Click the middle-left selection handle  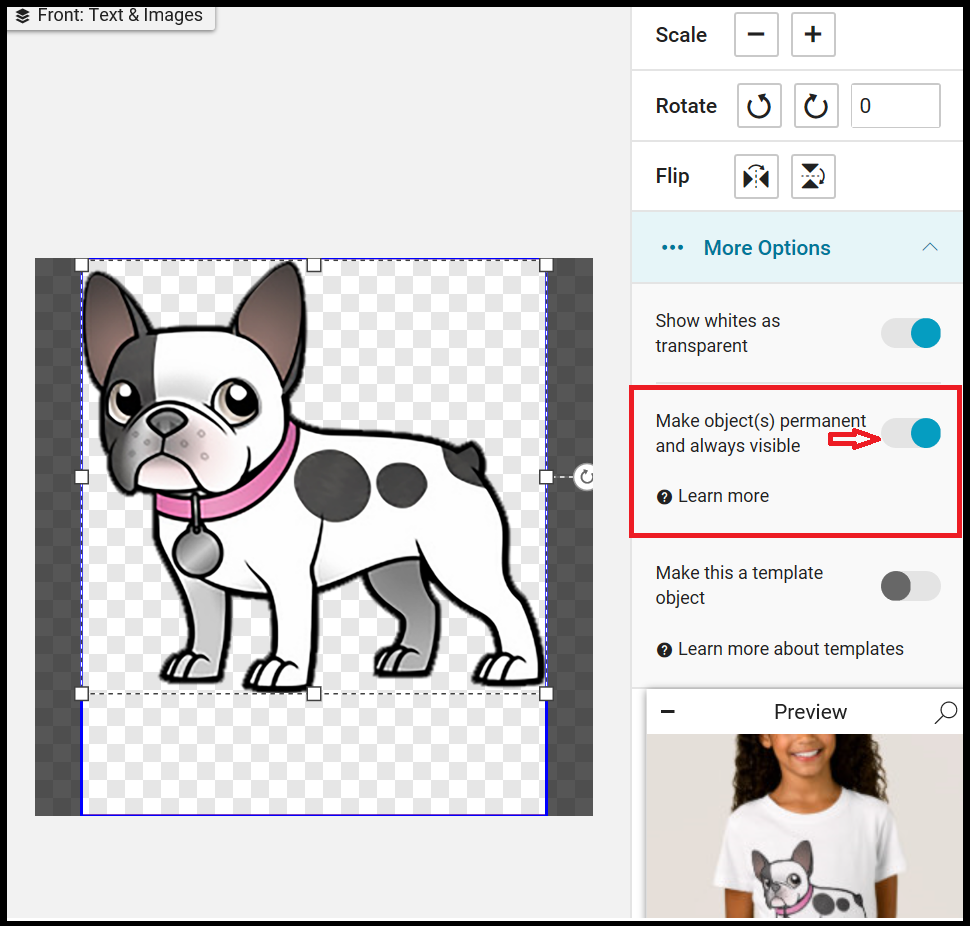[x=82, y=477]
